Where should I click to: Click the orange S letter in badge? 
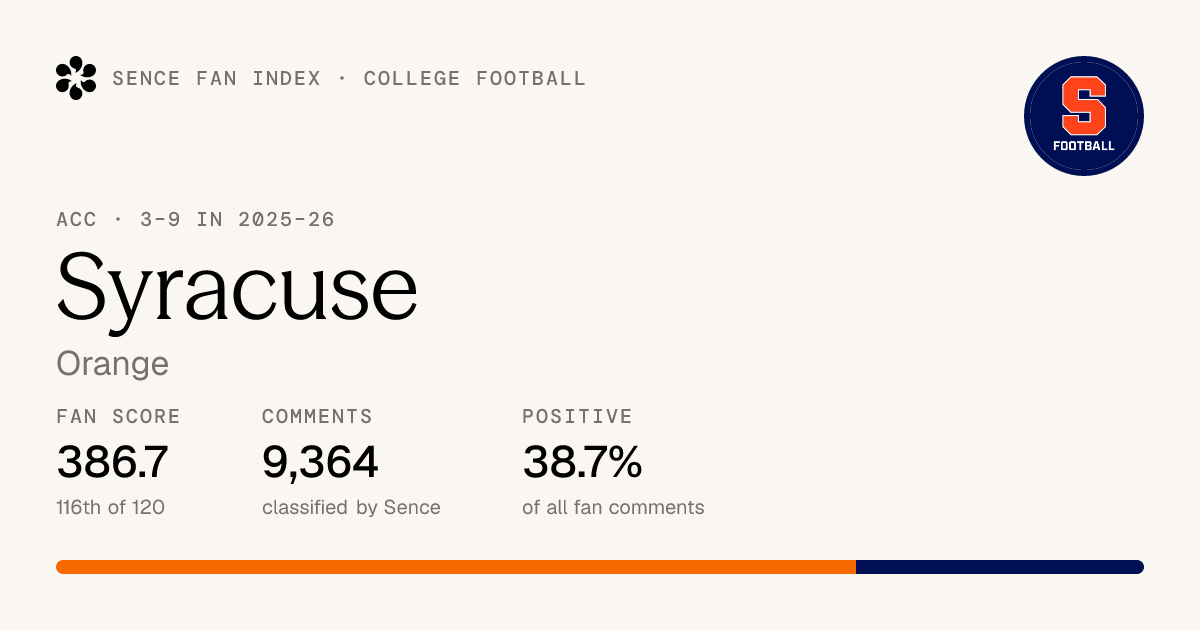click(x=1084, y=107)
